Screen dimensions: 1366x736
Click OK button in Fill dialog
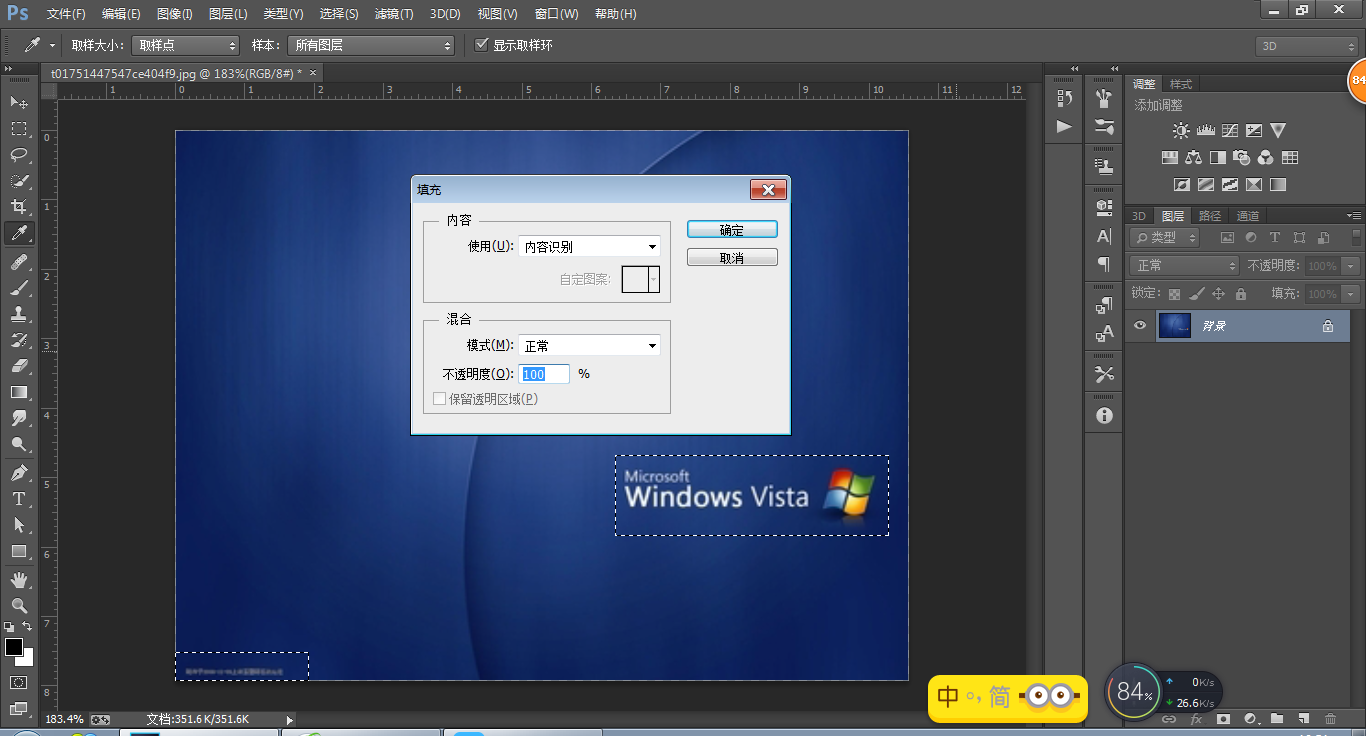click(x=732, y=230)
